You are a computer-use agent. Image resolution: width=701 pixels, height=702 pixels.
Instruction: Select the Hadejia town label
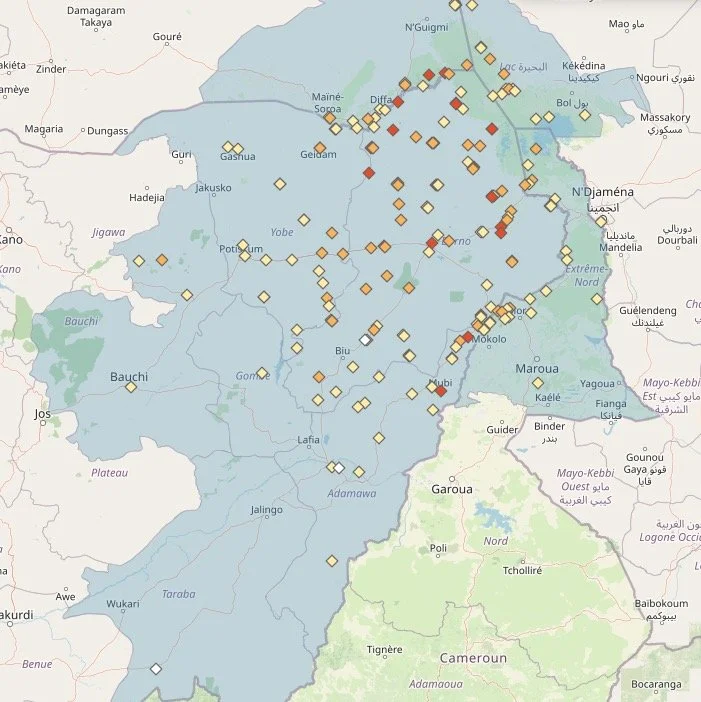coord(147,197)
